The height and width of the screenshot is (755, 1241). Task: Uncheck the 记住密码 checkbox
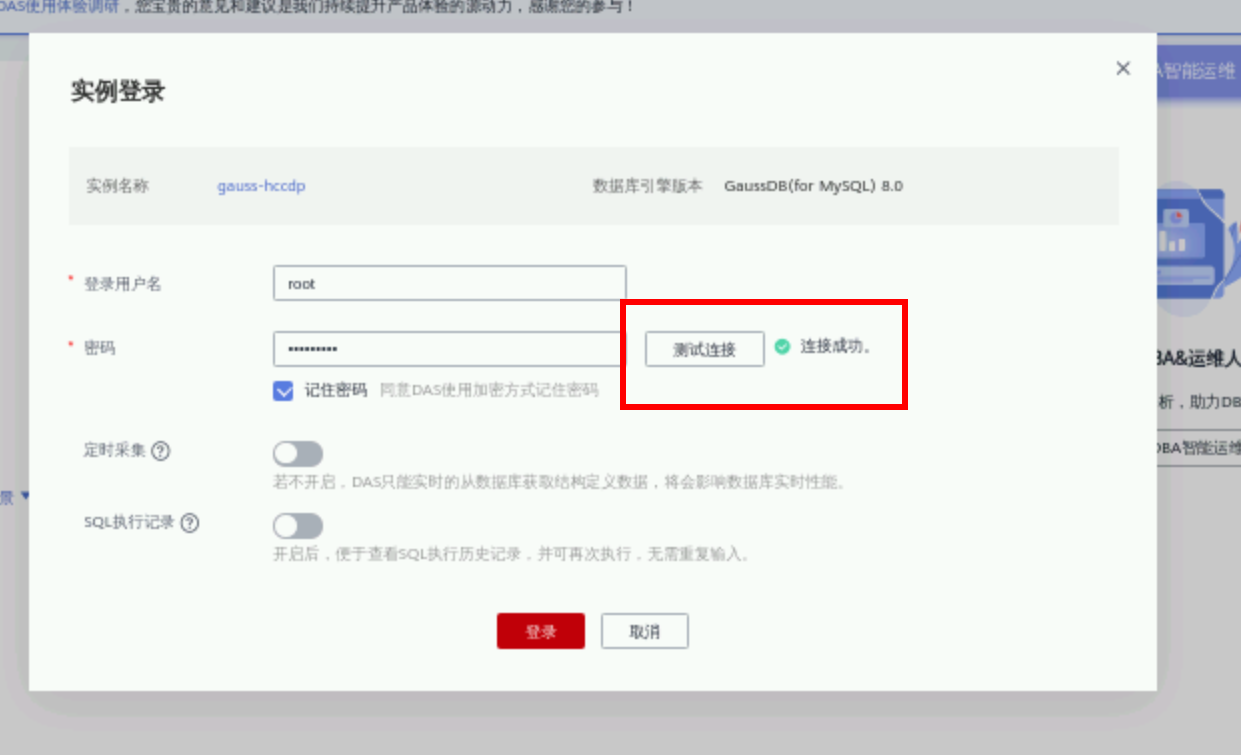click(283, 391)
